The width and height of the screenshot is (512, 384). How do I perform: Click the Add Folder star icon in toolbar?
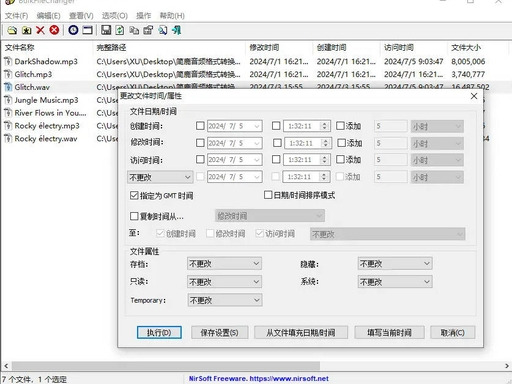(26, 30)
